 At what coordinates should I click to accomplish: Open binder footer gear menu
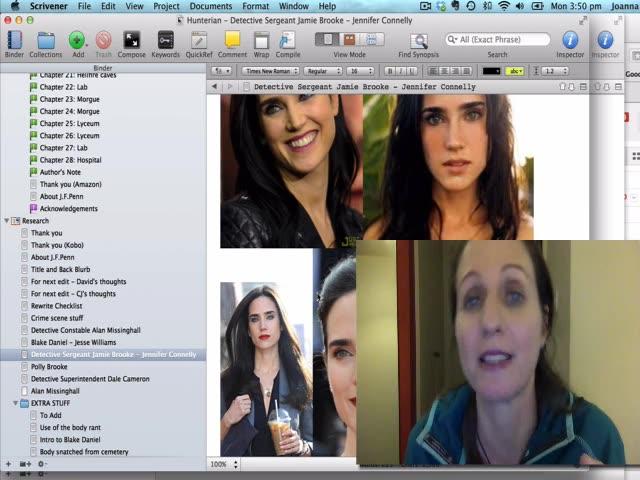(42, 464)
